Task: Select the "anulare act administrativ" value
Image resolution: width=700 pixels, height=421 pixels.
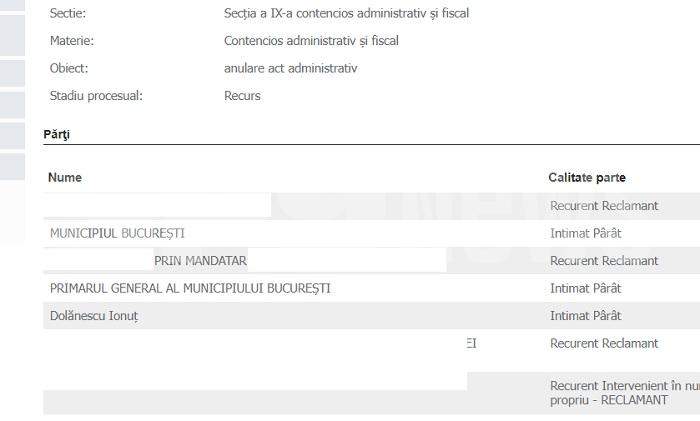Action: 291,68
